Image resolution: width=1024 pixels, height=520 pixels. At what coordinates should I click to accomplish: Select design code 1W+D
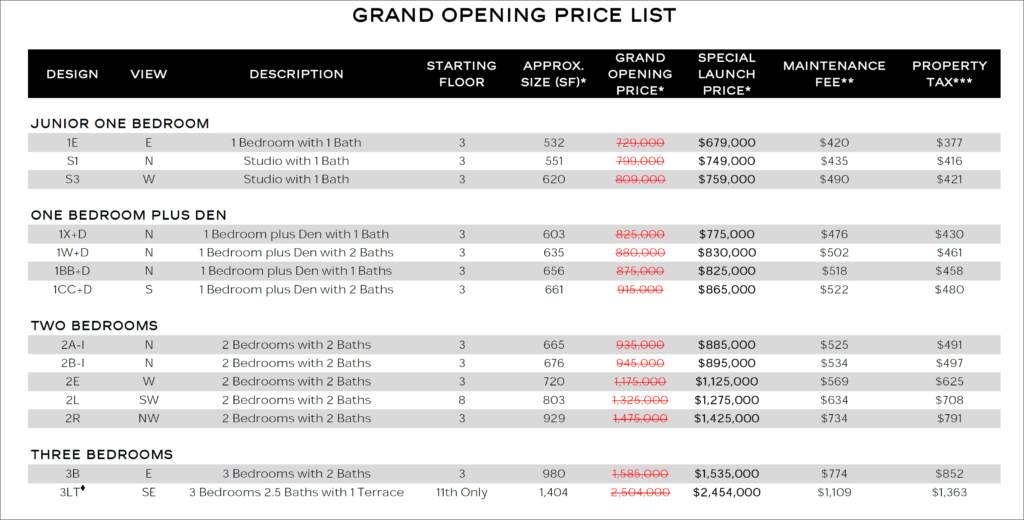click(x=72, y=253)
